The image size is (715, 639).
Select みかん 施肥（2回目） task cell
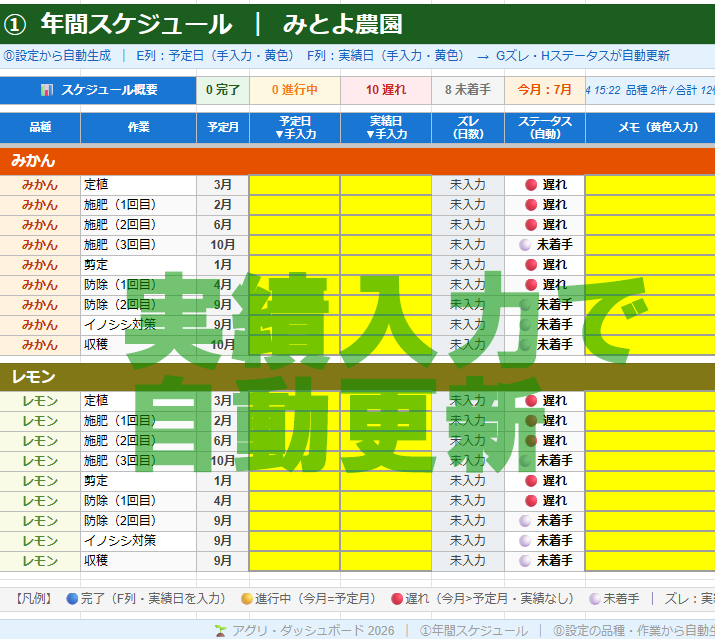tap(139, 225)
